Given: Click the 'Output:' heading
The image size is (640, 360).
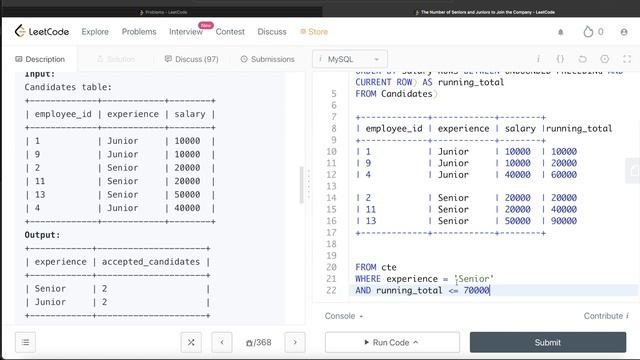Looking at the screenshot, I should tap(42, 235).
